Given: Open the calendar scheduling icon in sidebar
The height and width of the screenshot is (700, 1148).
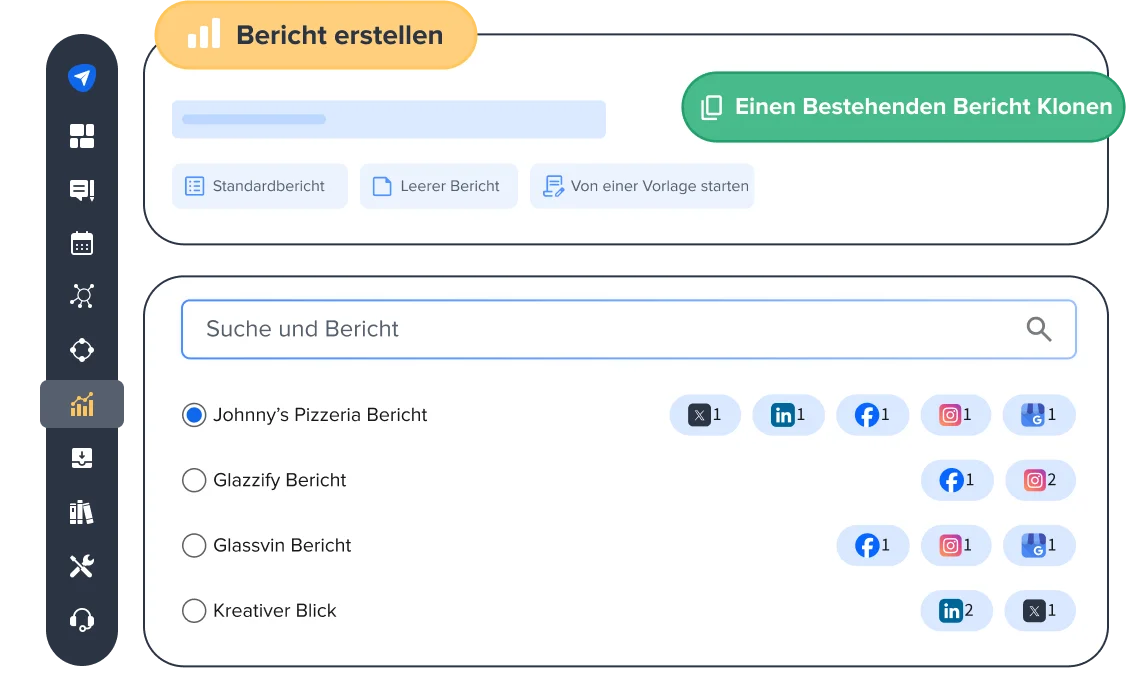Looking at the screenshot, I should point(81,243).
